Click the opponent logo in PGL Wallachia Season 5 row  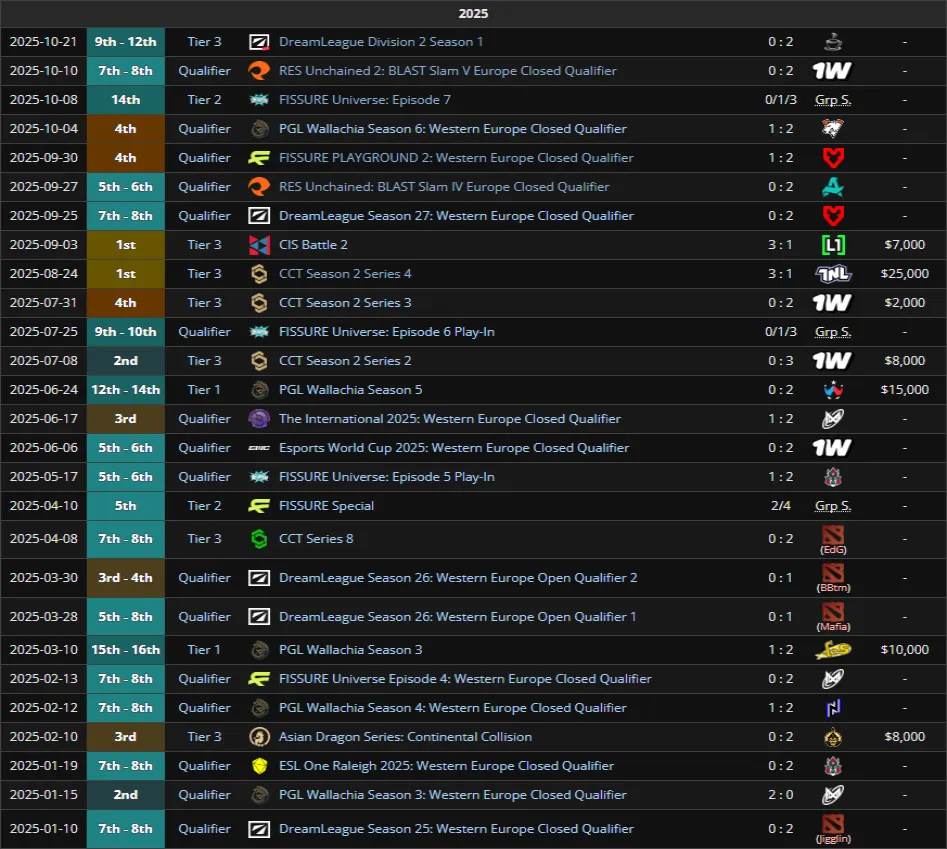point(833,389)
